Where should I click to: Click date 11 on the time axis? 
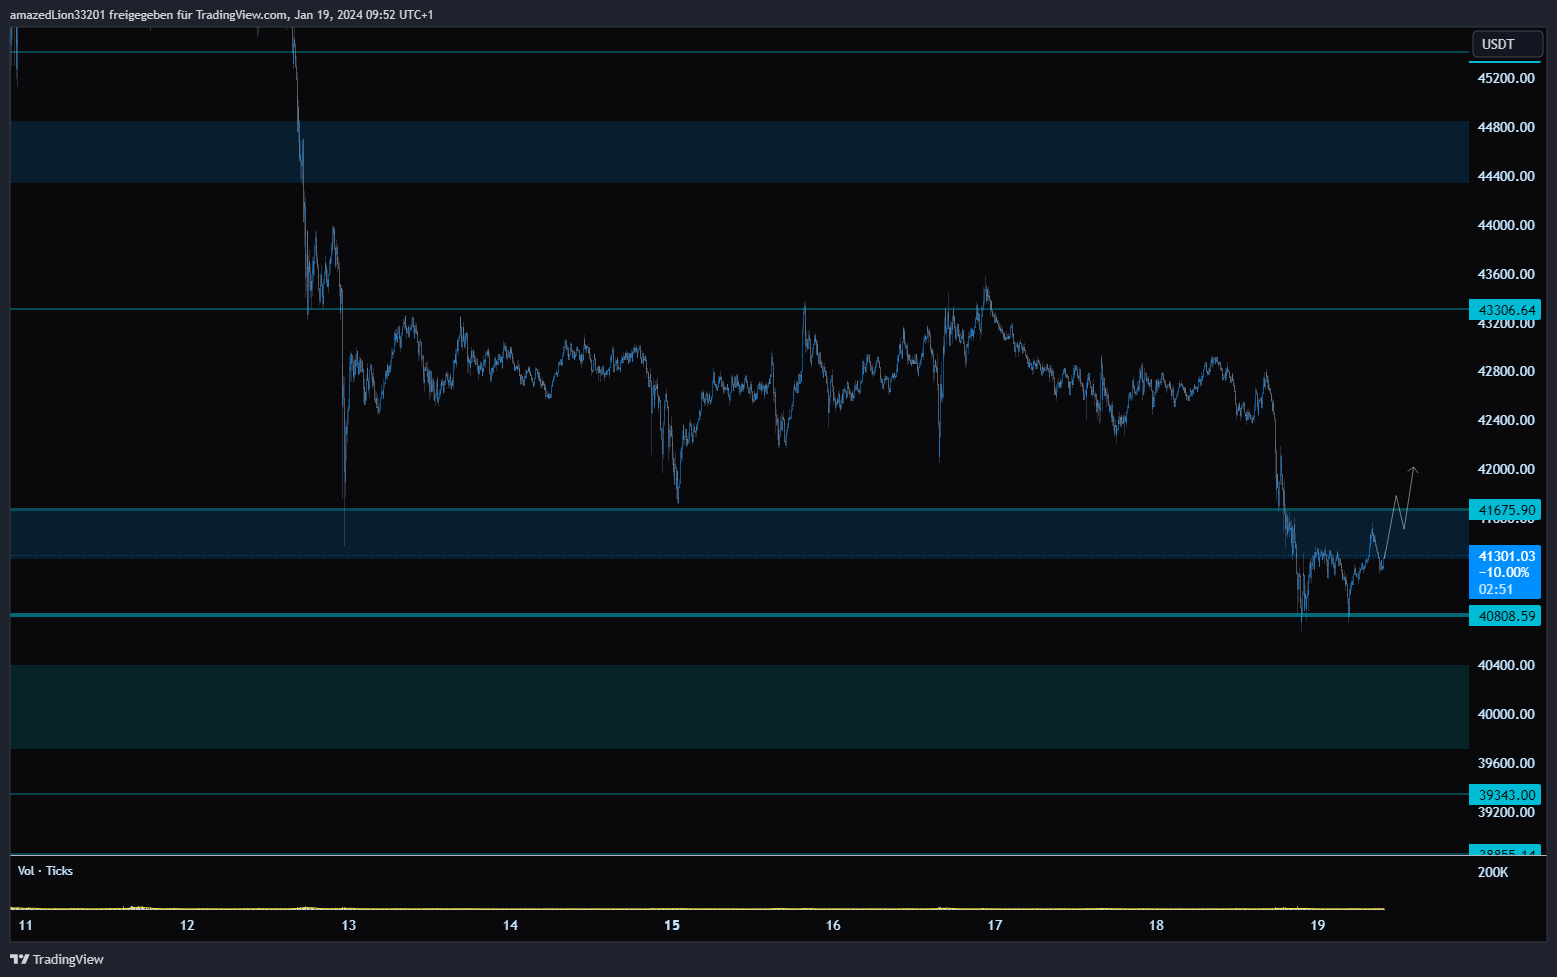pyautogui.click(x=26, y=925)
